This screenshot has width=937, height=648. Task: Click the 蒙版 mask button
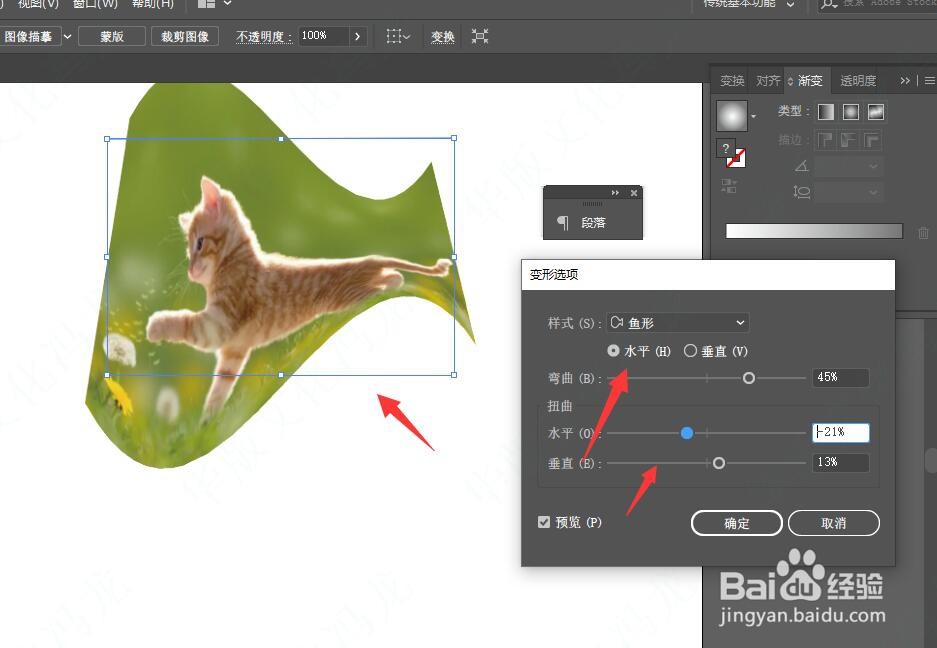pyautogui.click(x=111, y=36)
